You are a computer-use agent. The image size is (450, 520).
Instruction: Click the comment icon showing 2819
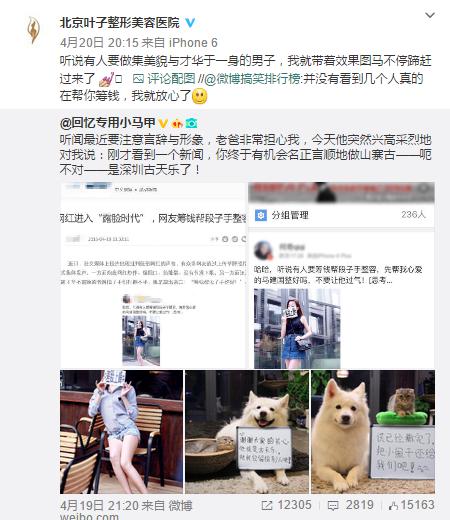point(333,506)
